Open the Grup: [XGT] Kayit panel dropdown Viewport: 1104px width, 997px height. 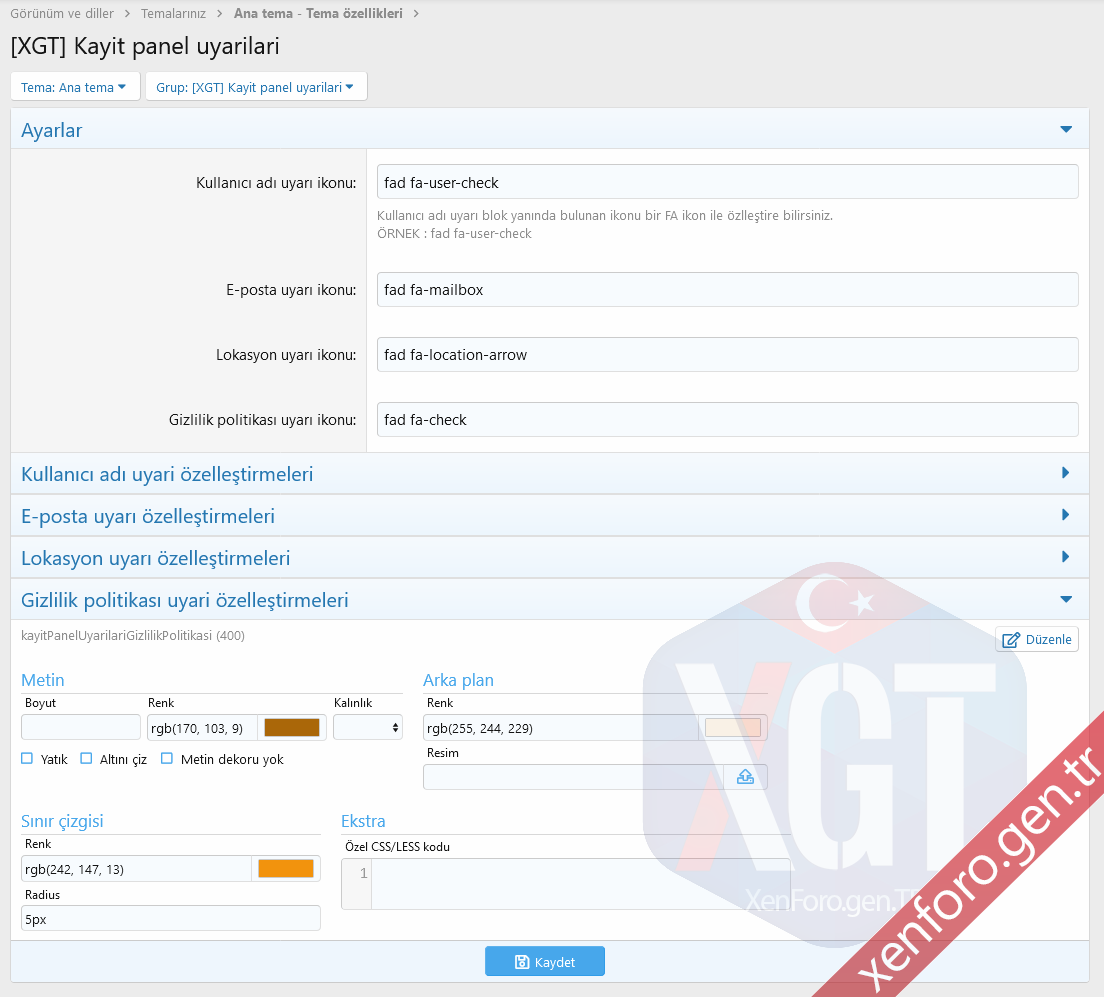click(255, 87)
